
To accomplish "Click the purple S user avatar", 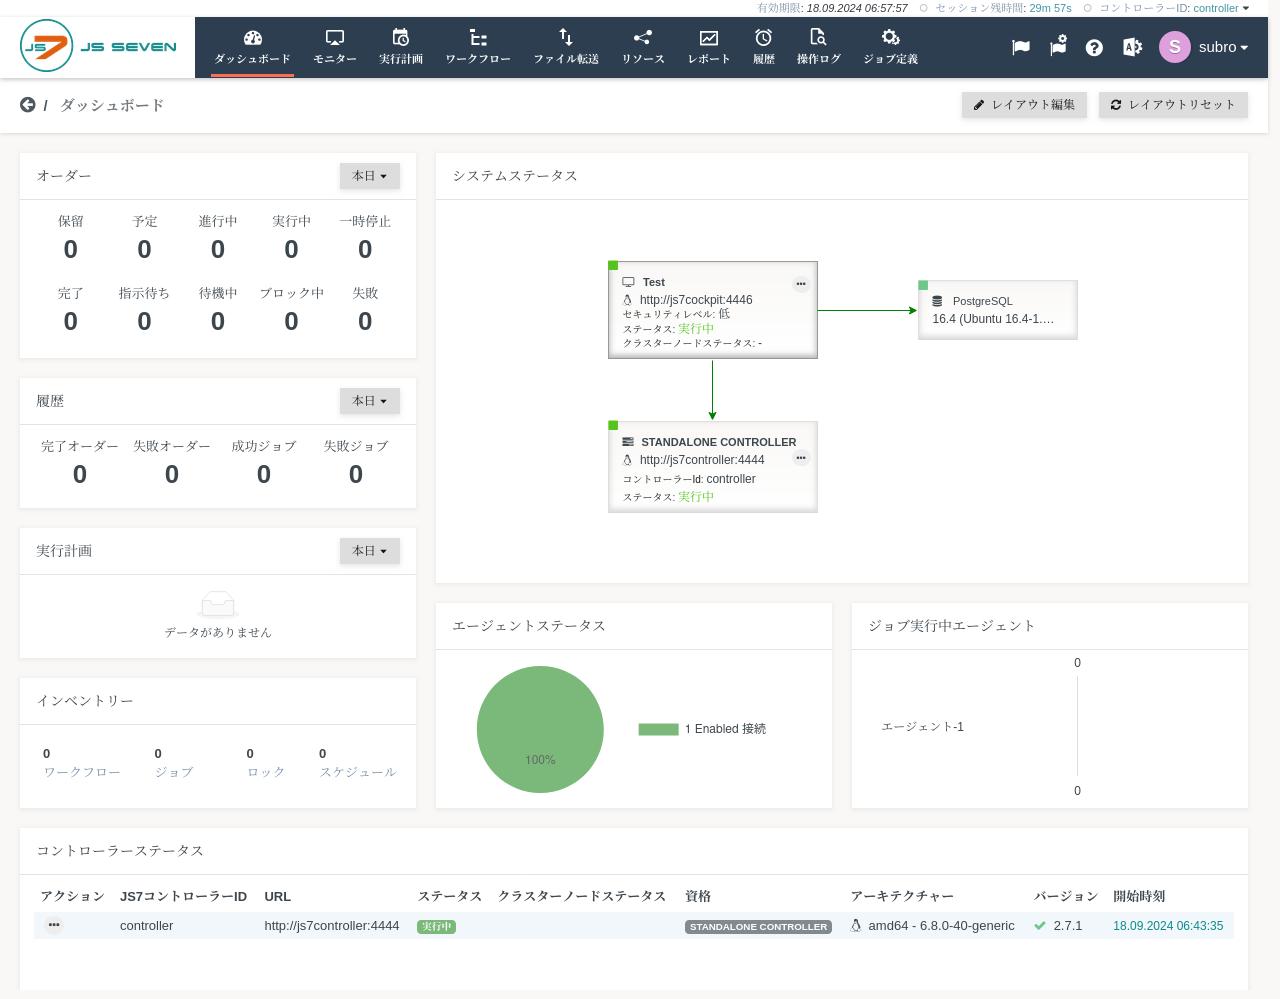I will click(x=1175, y=46).
